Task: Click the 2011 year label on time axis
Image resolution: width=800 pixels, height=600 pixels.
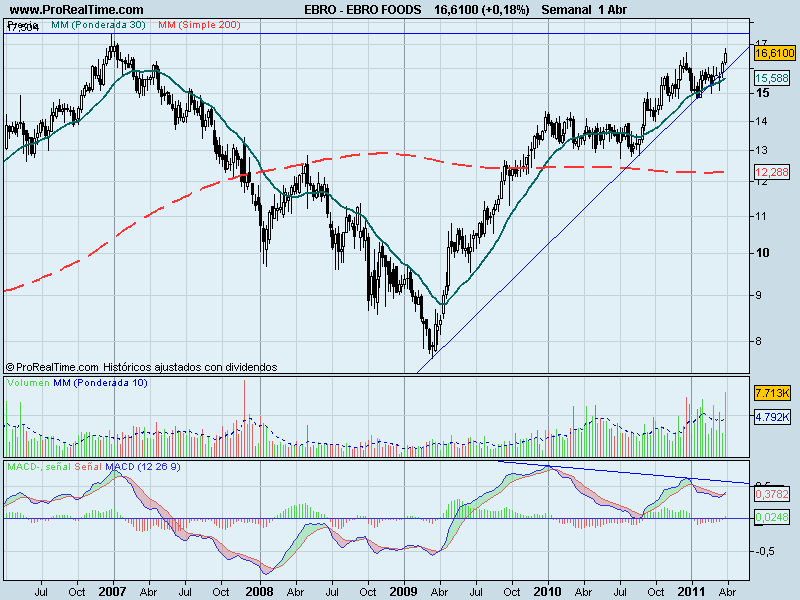Action: (x=691, y=591)
